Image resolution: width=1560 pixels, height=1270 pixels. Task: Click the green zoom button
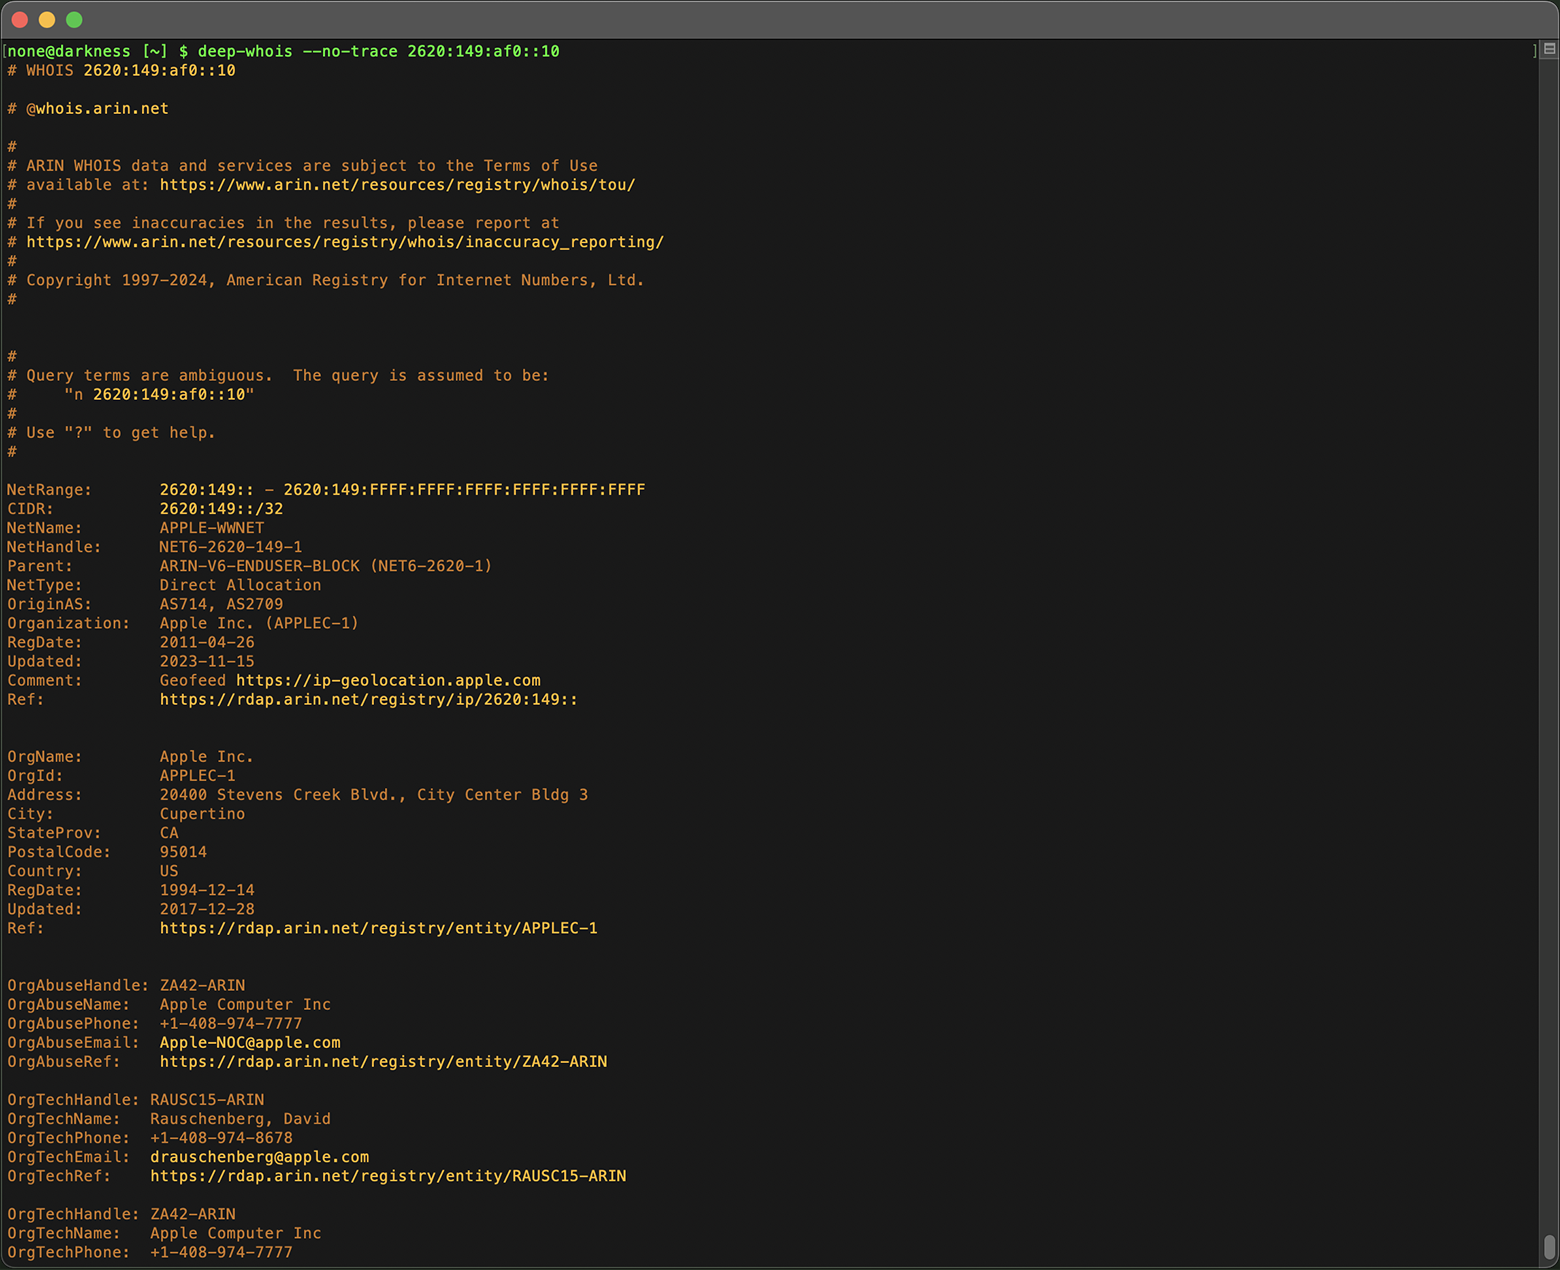coord(73,19)
